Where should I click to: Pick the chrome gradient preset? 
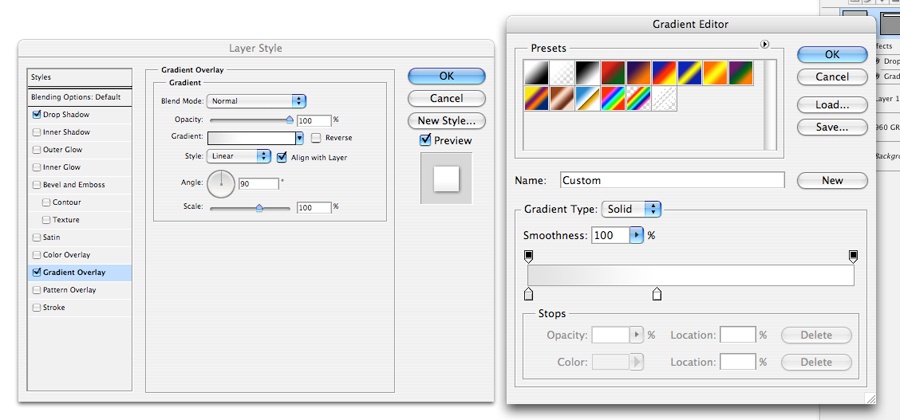pyautogui.click(x=587, y=99)
